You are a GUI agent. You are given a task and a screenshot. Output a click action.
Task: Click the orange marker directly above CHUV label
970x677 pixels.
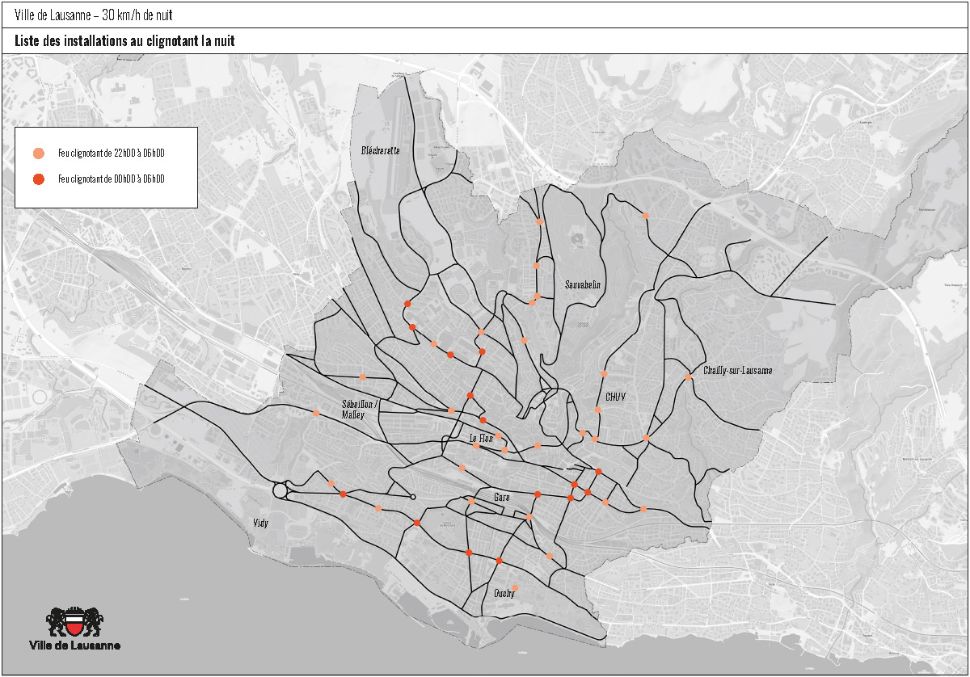coord(604,374)
